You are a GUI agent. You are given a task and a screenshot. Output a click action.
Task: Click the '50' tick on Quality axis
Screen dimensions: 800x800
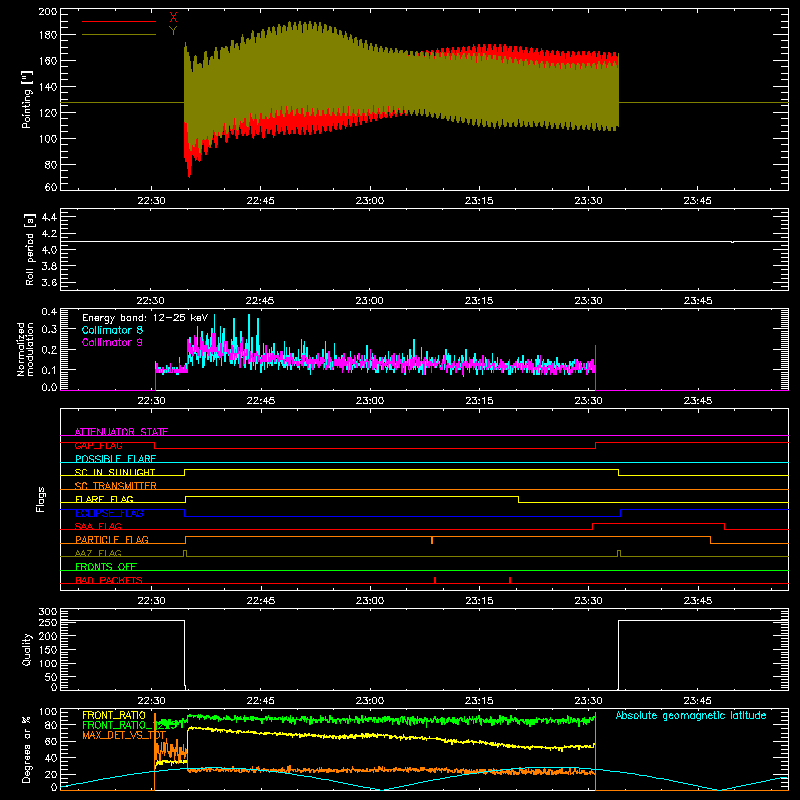click(51, 677)
